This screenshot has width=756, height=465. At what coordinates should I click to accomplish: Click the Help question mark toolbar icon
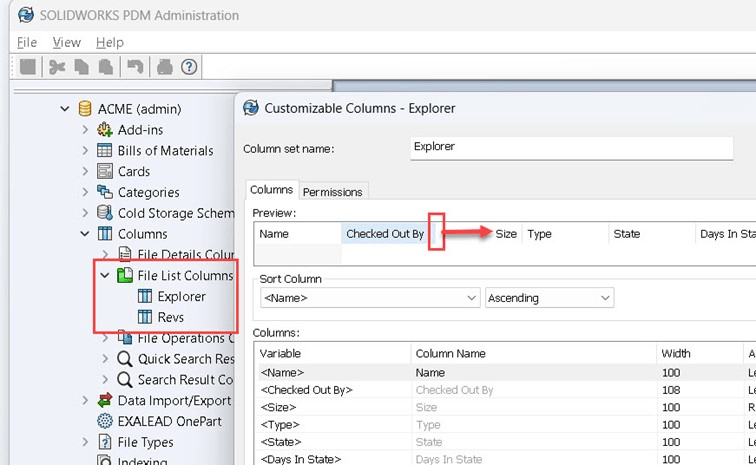pyautogui.click(x=189, y=67)
